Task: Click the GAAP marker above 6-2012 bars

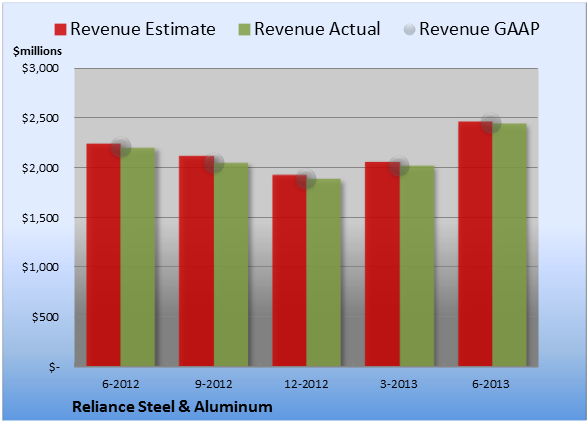Action: 121,147
